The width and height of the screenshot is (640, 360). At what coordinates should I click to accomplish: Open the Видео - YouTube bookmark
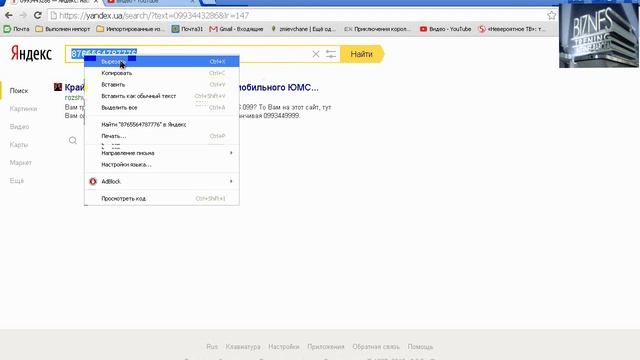(445, 29)
